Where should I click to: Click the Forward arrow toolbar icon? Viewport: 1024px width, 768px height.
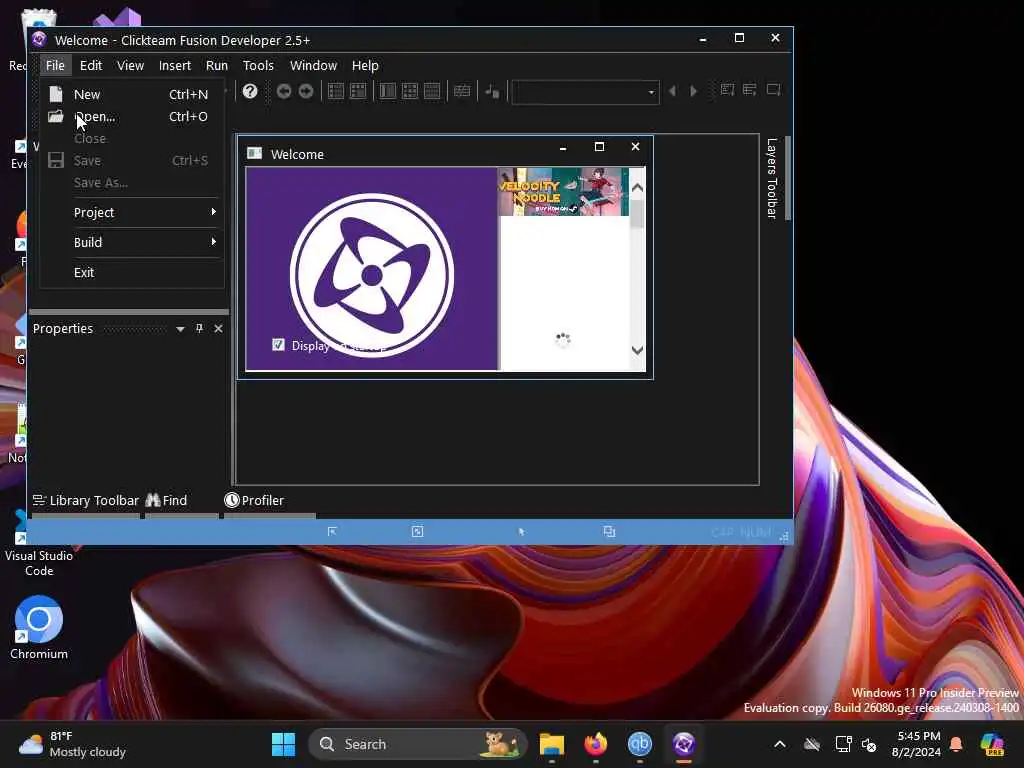pyautogui.click(x=306, y=91)
